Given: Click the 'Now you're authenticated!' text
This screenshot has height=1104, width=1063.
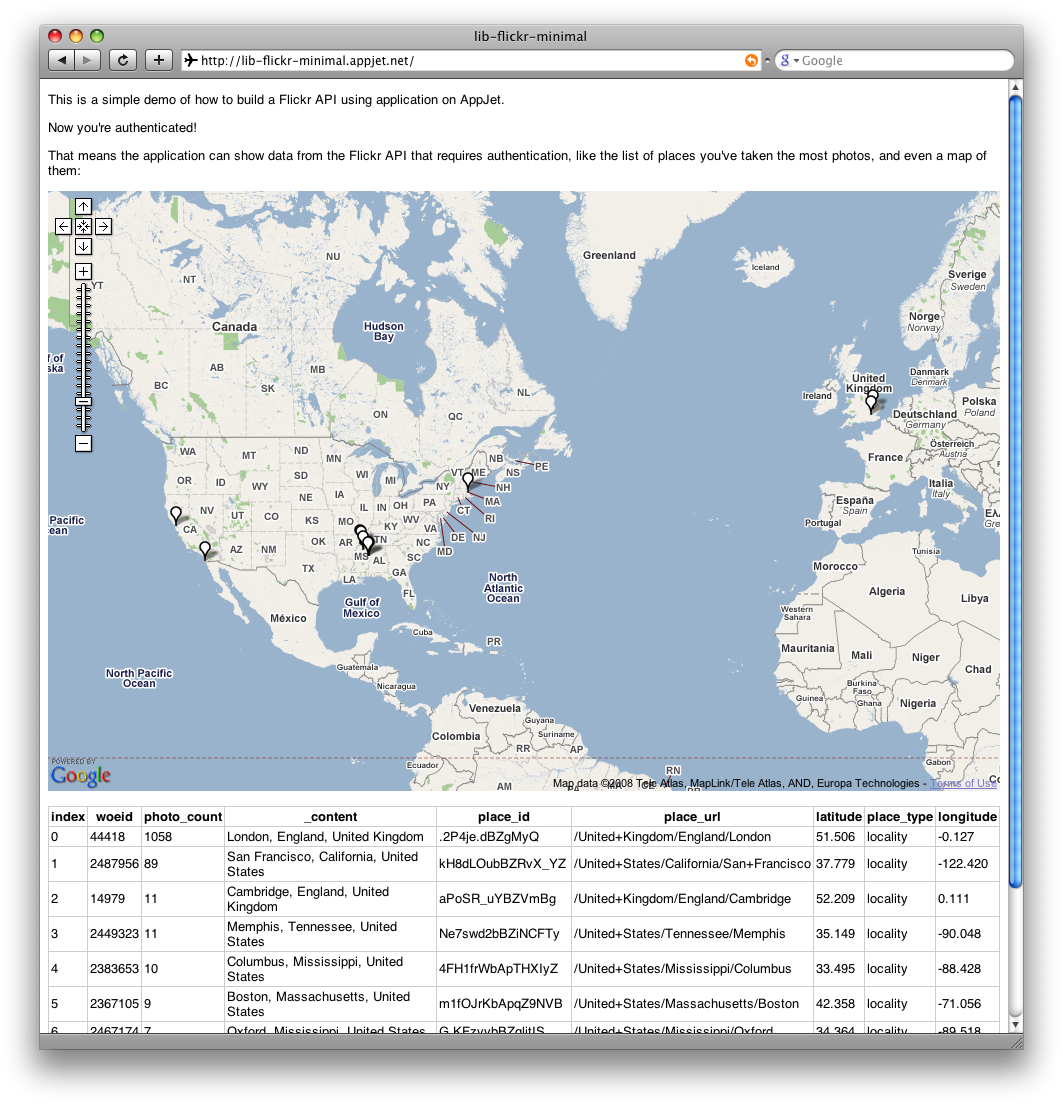Looking at the screenshot, I should tap(122, 127).
